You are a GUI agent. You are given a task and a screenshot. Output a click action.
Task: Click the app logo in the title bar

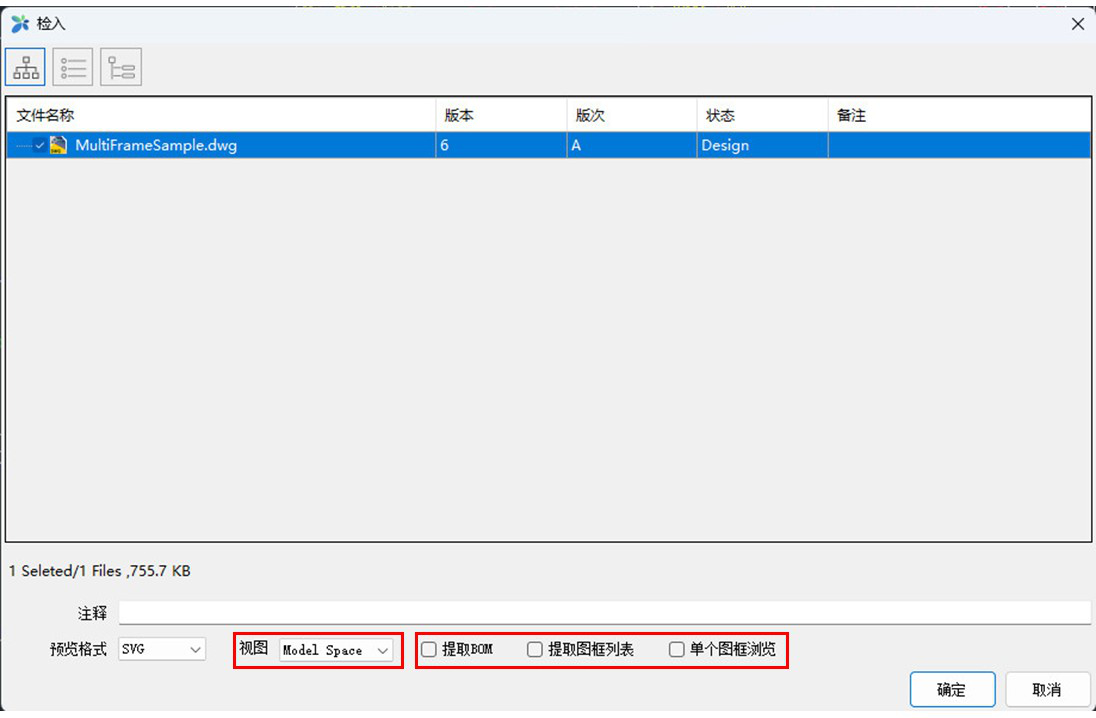pos(19,24)
